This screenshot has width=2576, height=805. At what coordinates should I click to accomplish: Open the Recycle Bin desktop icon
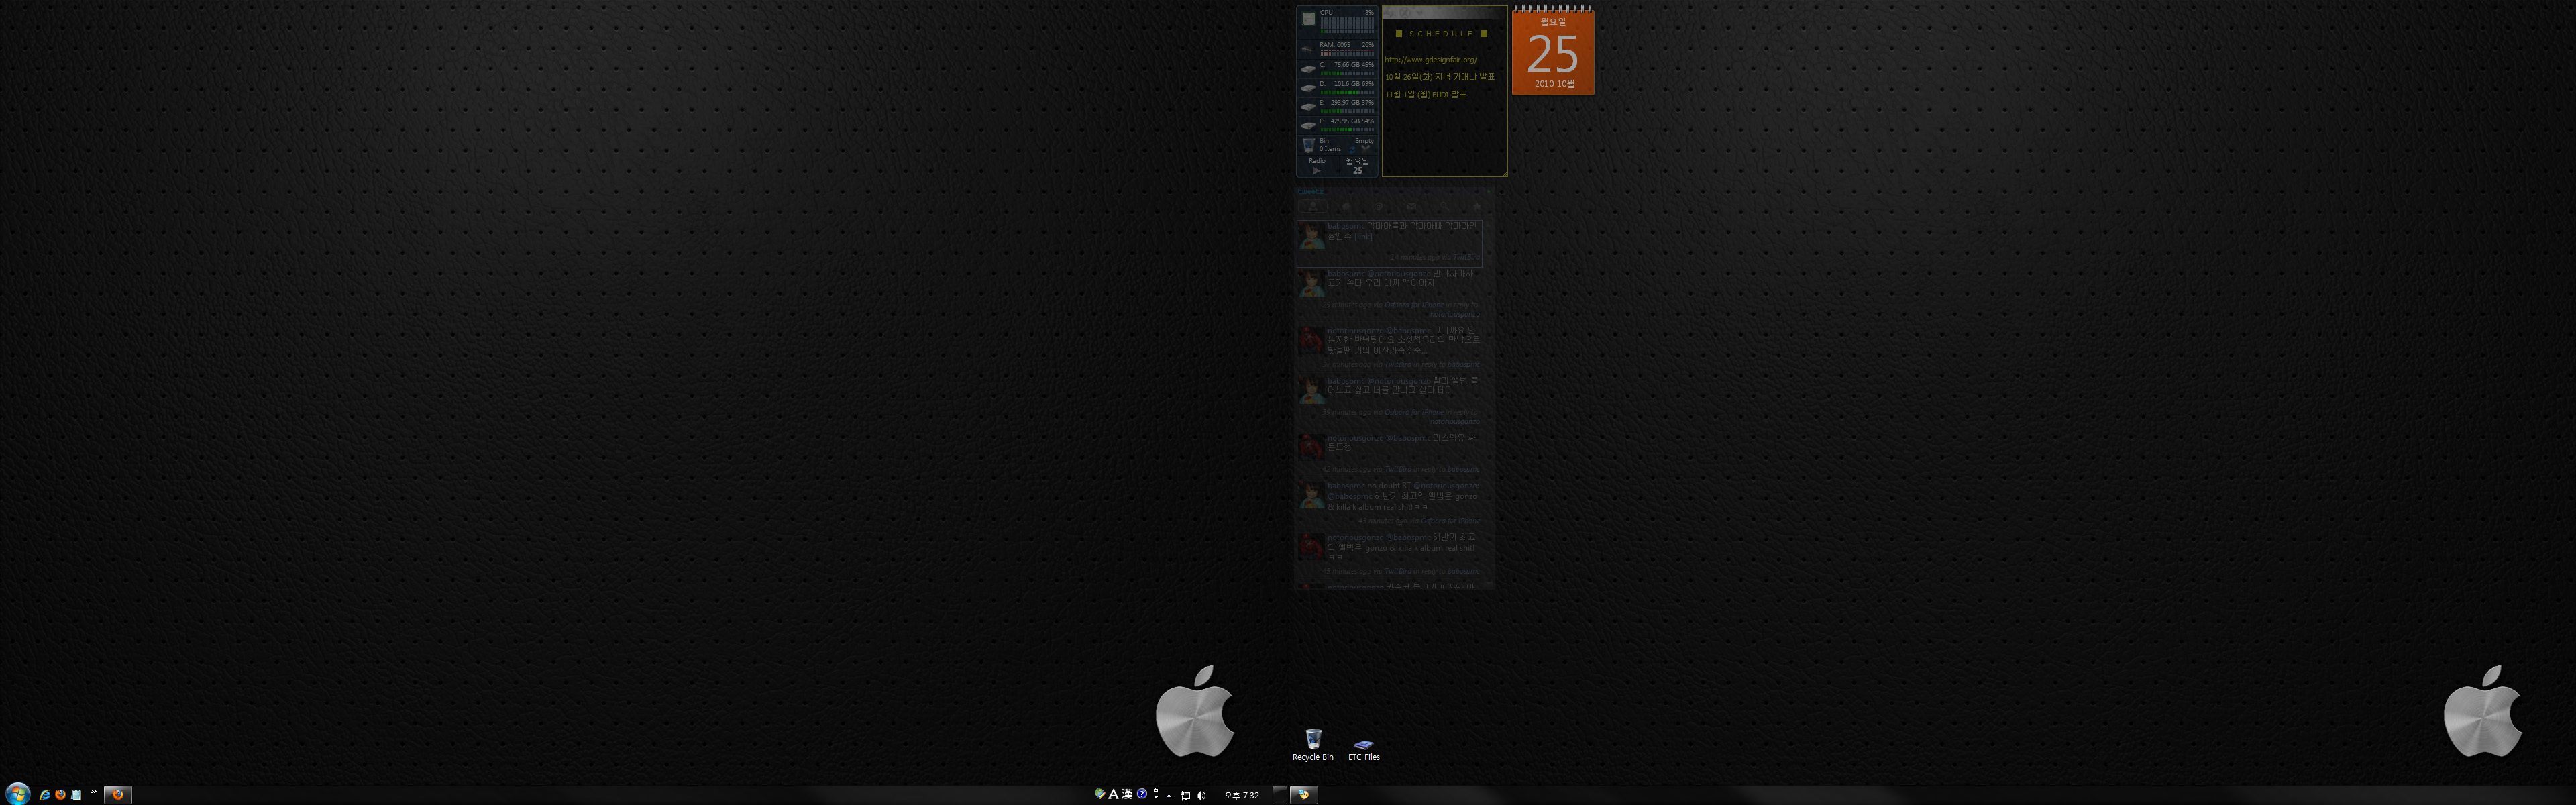(1313, 745)
